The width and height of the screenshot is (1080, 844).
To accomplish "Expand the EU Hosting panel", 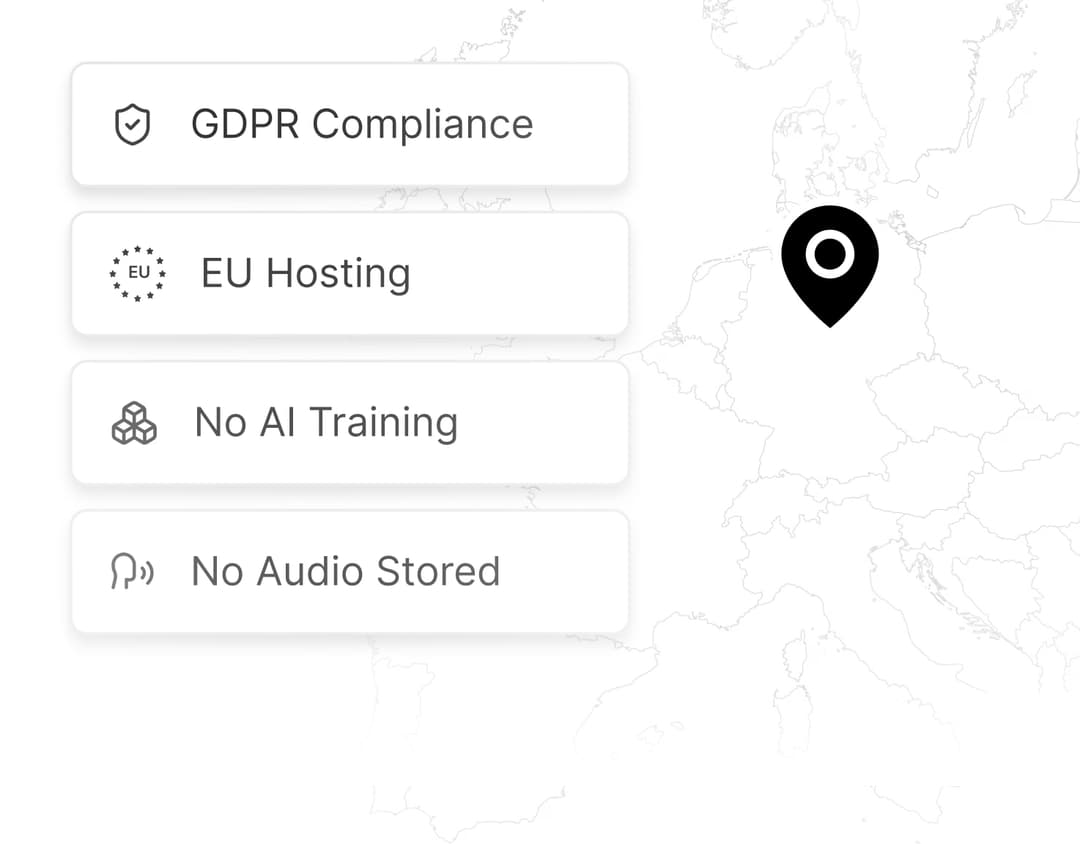I will pyautogui.click(x=350, y=272).
